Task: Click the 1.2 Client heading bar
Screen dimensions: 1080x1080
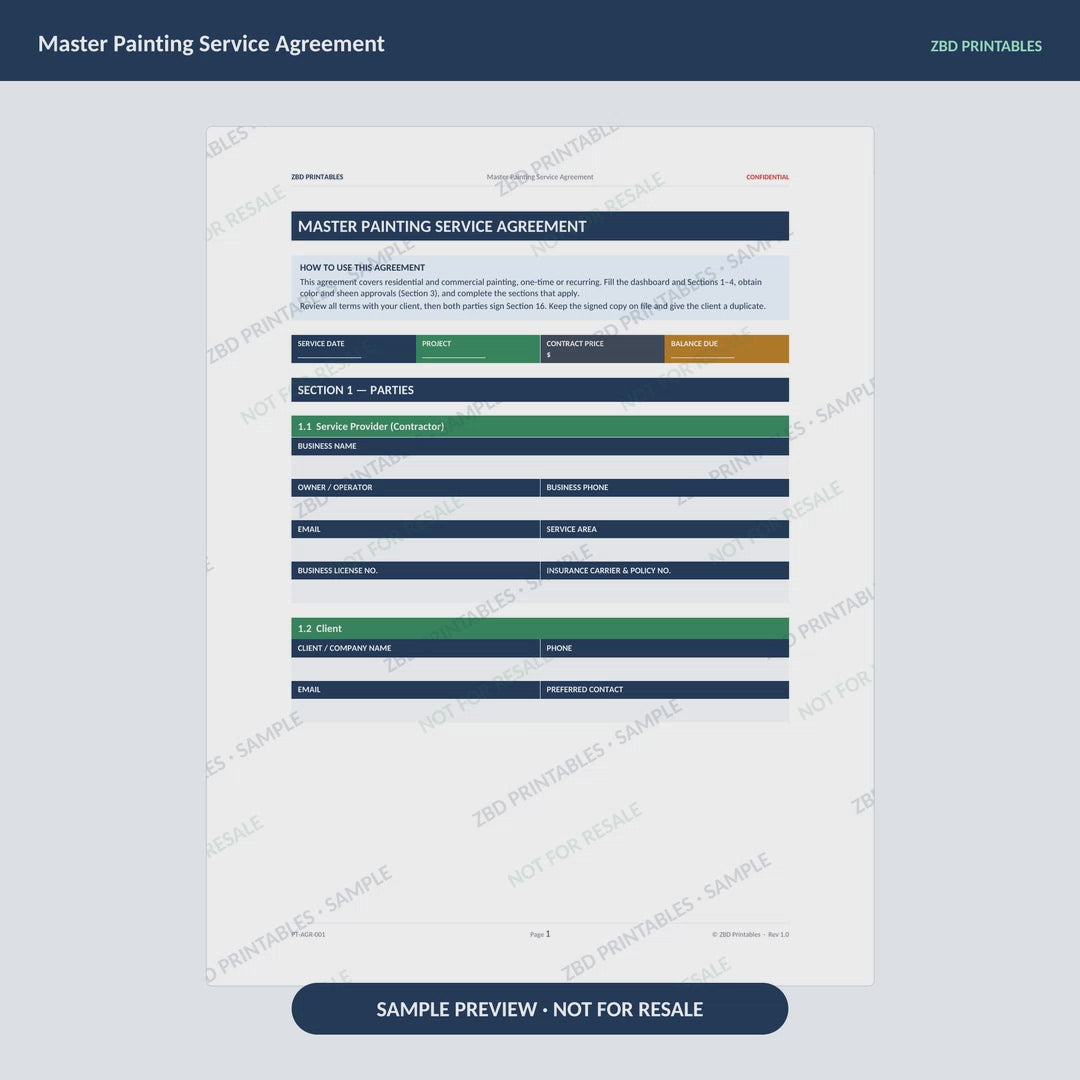Action: pos(540,628)
